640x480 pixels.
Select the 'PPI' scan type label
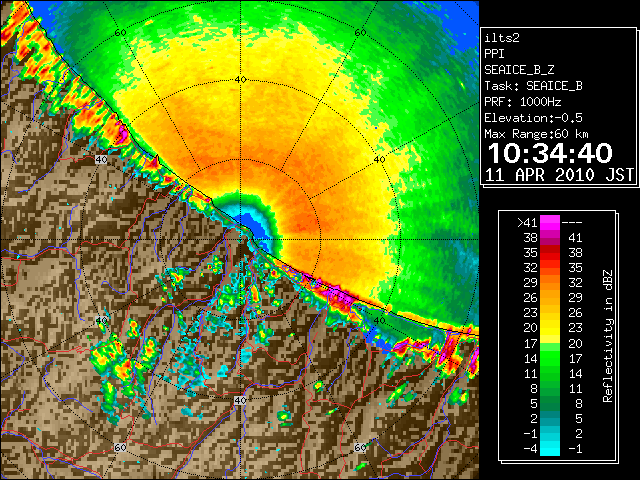[494, 54]
